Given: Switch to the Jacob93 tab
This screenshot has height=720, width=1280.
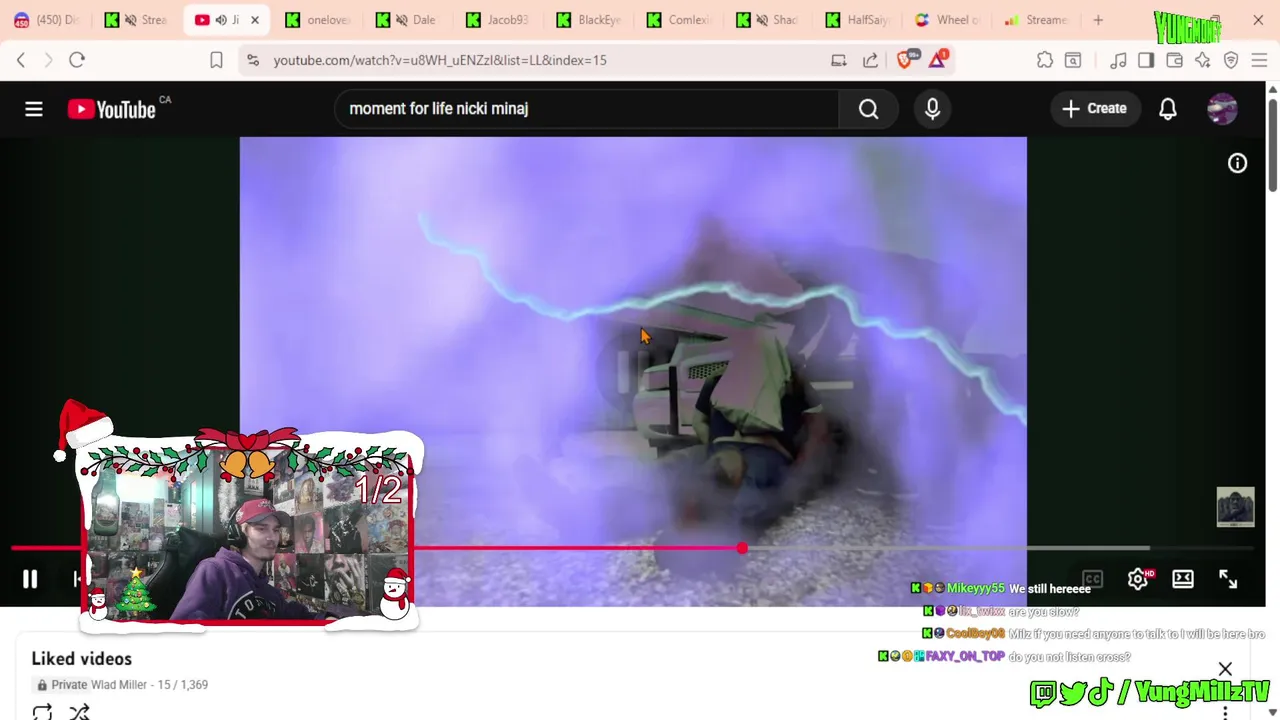Looking at the screenshot, I should click(499, 20).
